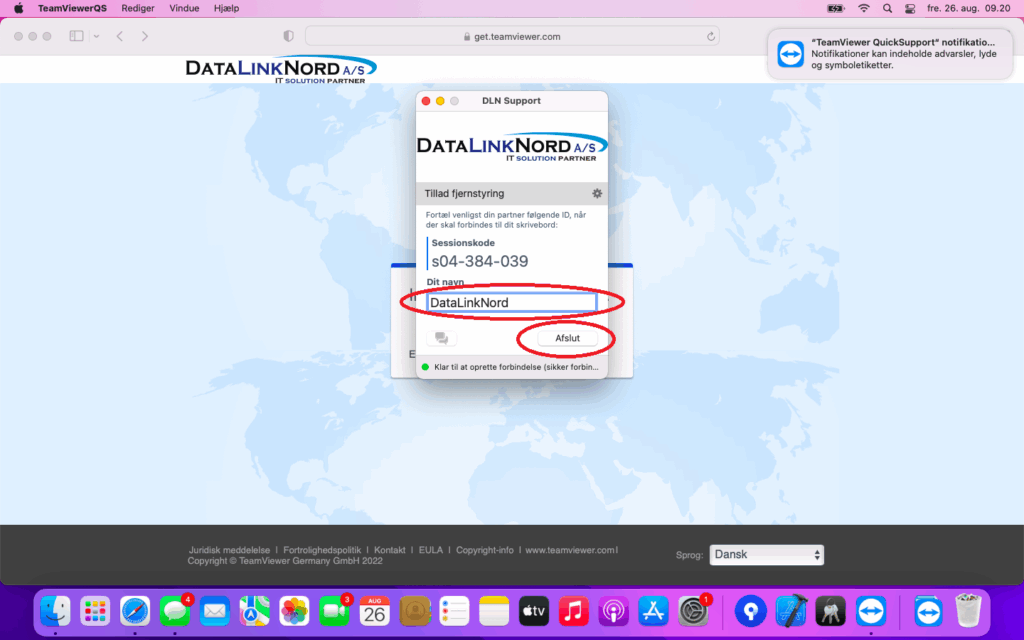Open Finder from the Dock

click(x=55, y=610)
